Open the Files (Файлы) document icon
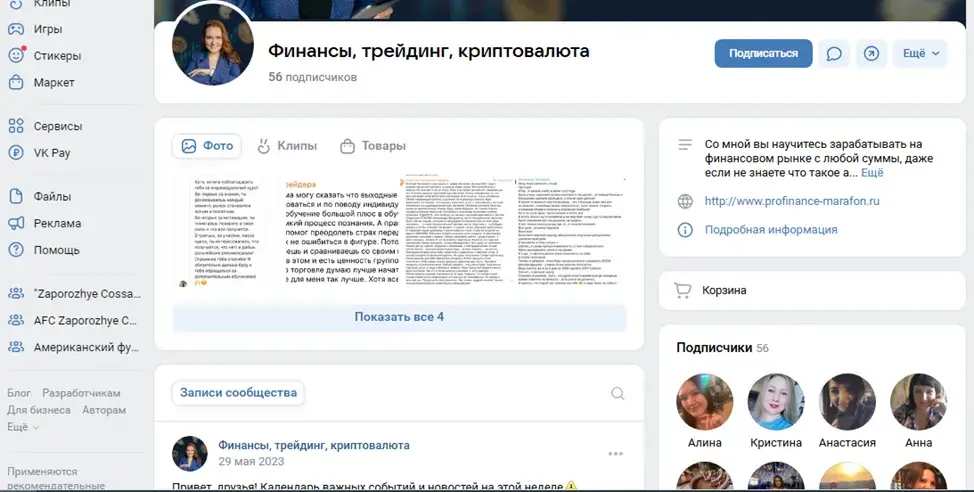 click(16, 196)
